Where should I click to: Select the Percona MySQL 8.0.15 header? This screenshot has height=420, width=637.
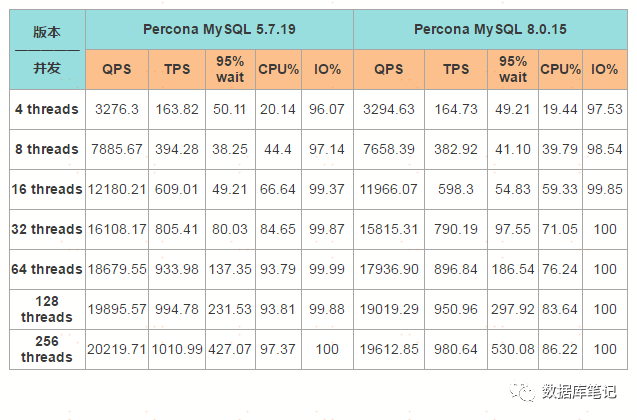click(490, 29)
